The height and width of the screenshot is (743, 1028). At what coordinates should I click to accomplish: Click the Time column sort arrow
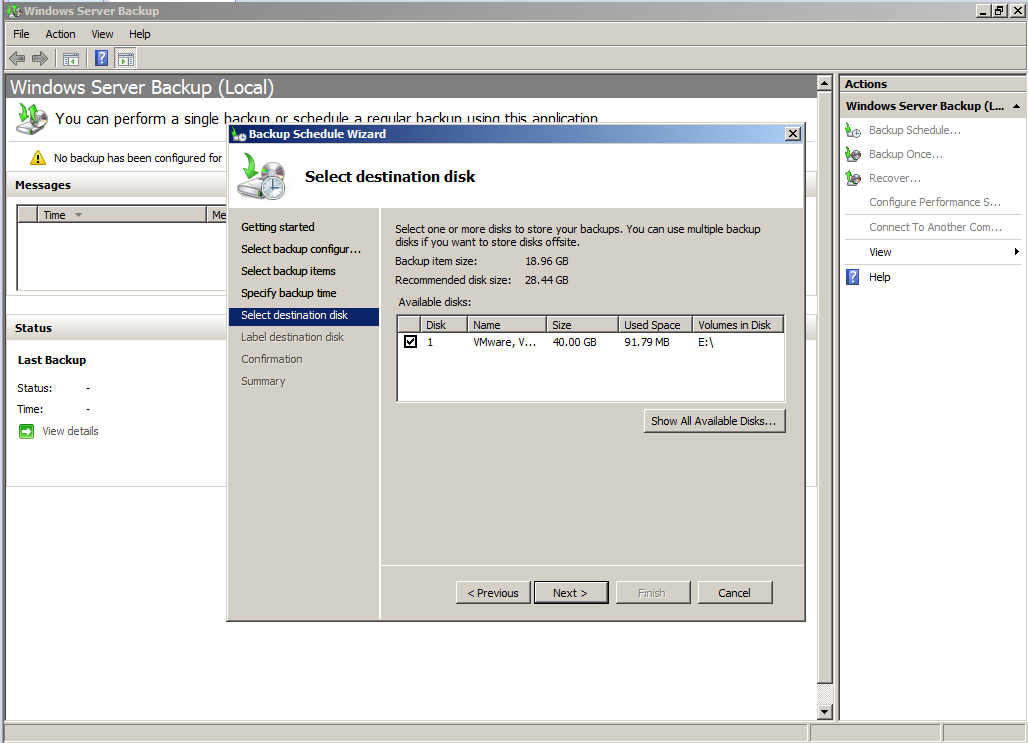point(79,215)
